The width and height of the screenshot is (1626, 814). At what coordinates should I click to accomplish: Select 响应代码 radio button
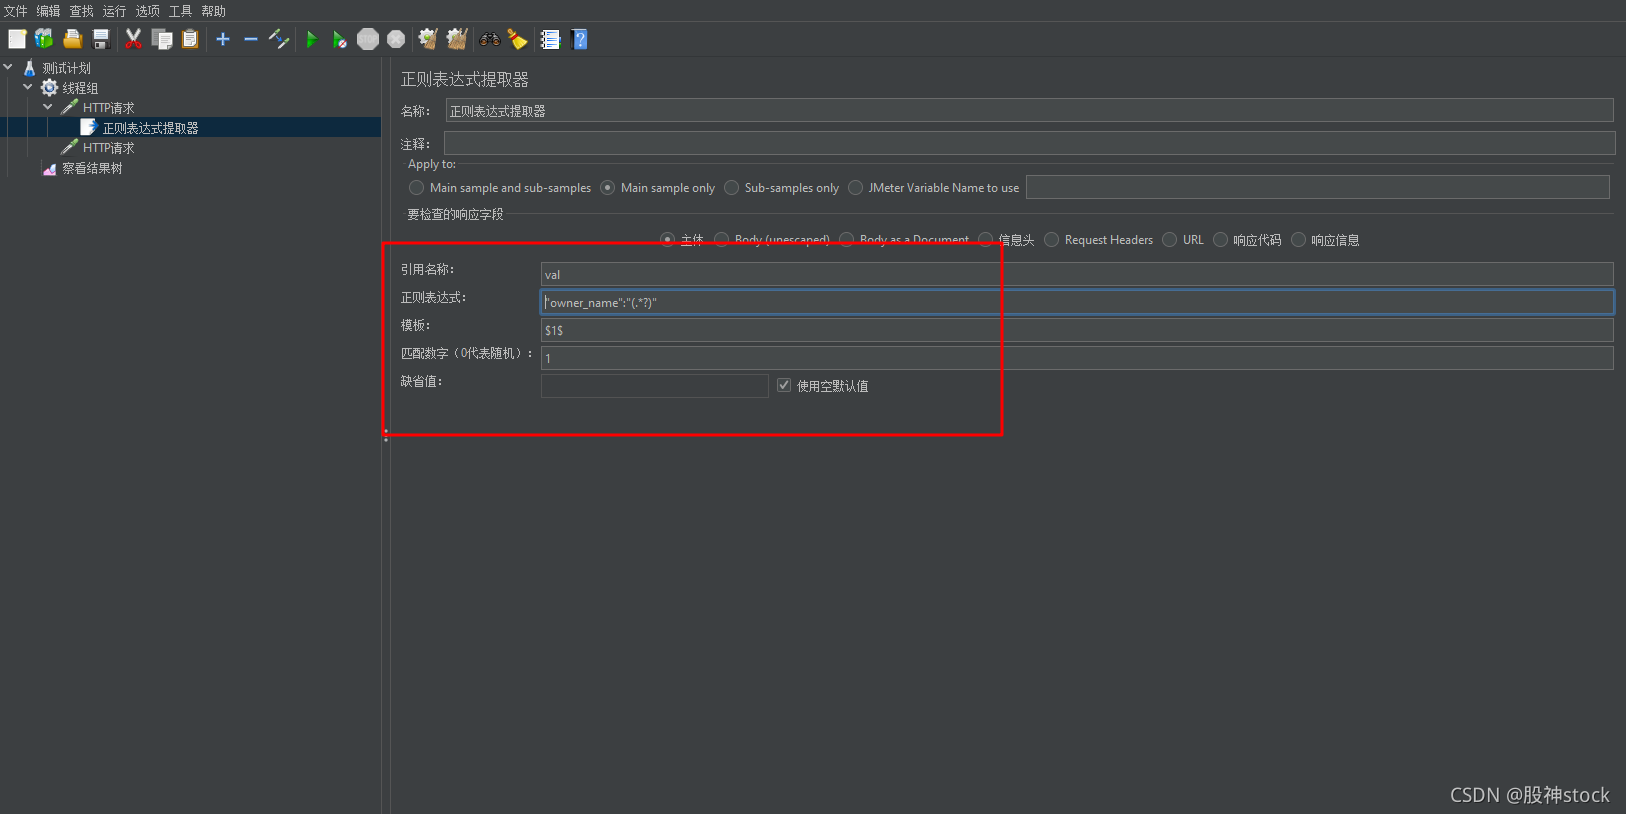pyautogui.click(x=1220, y=239)
